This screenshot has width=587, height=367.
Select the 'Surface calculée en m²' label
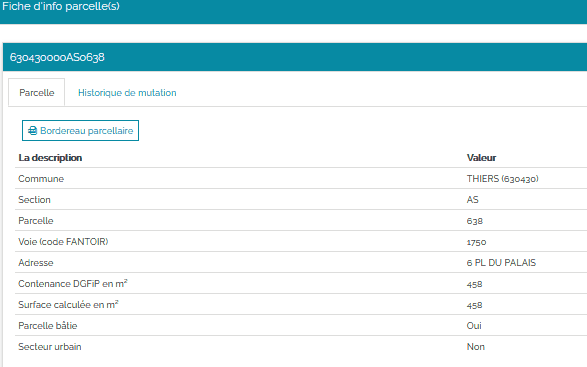(x=69, y=304)
